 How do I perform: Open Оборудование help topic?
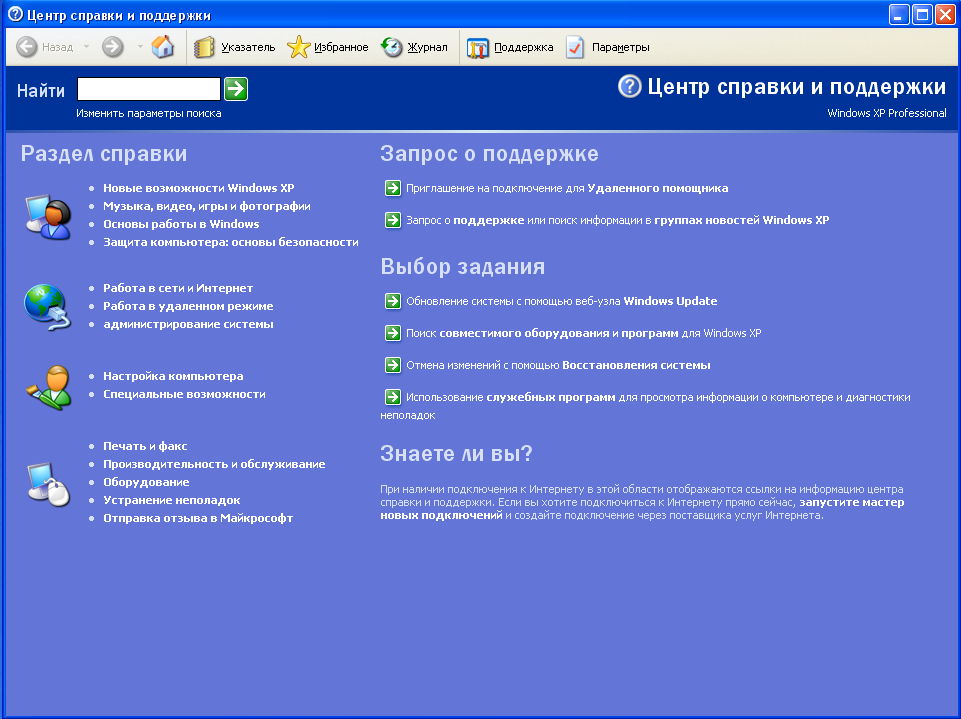point(146,482)
